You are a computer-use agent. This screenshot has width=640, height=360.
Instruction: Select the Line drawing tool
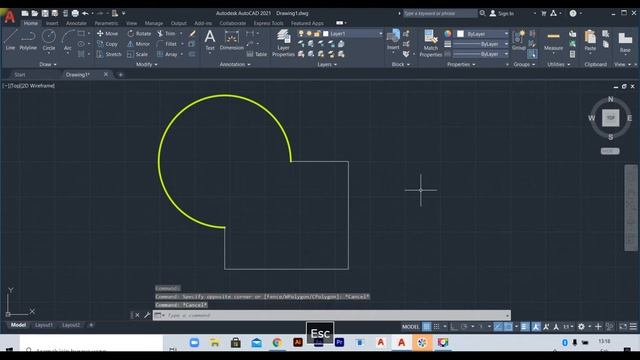coord(10,40)
